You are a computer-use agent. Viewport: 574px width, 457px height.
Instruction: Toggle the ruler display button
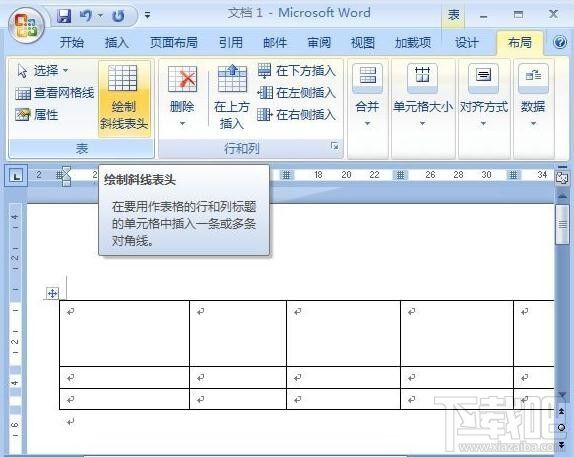[x=562, y=178]
